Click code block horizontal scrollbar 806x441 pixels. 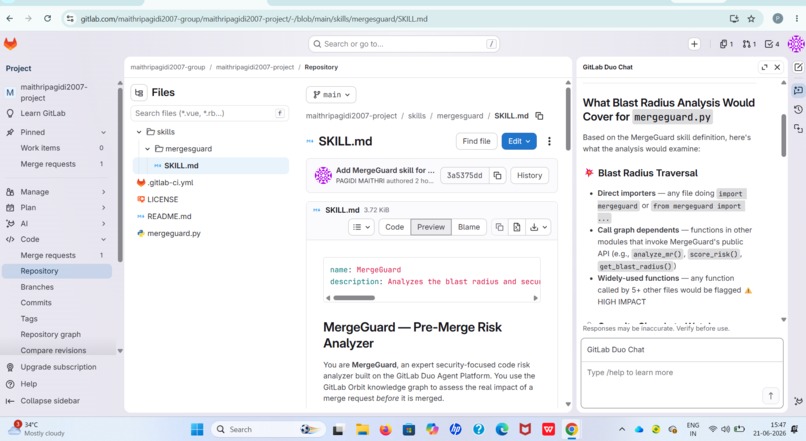(354, 298)
